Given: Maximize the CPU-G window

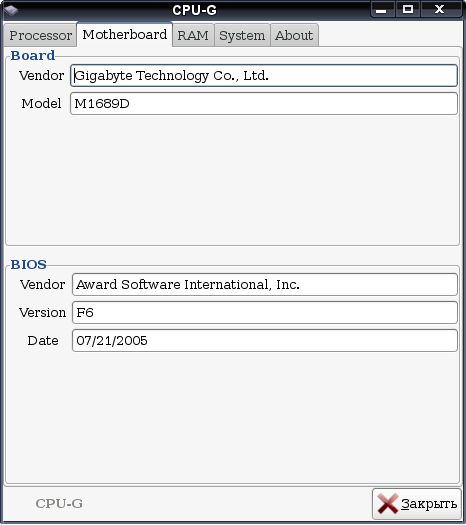Looking at the screenshot, I should tap(407, 9).
